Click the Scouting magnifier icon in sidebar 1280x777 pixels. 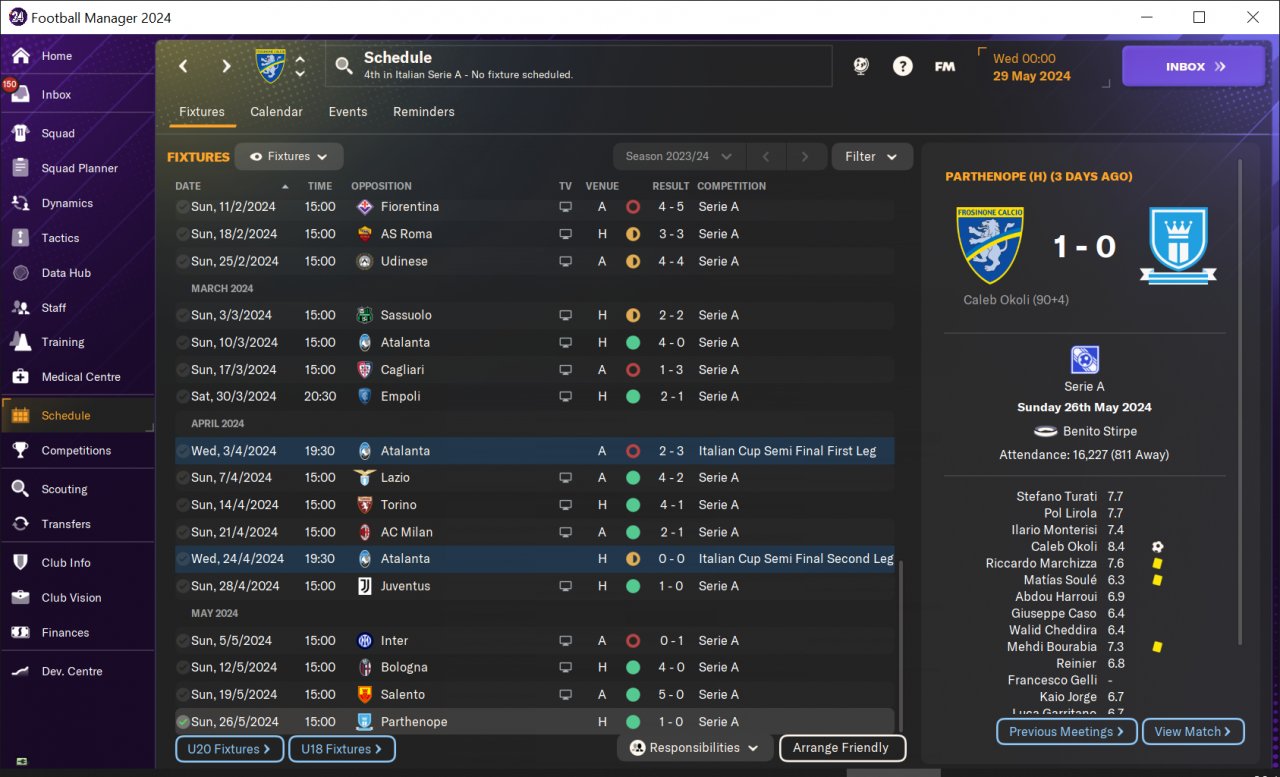(20, 489)
